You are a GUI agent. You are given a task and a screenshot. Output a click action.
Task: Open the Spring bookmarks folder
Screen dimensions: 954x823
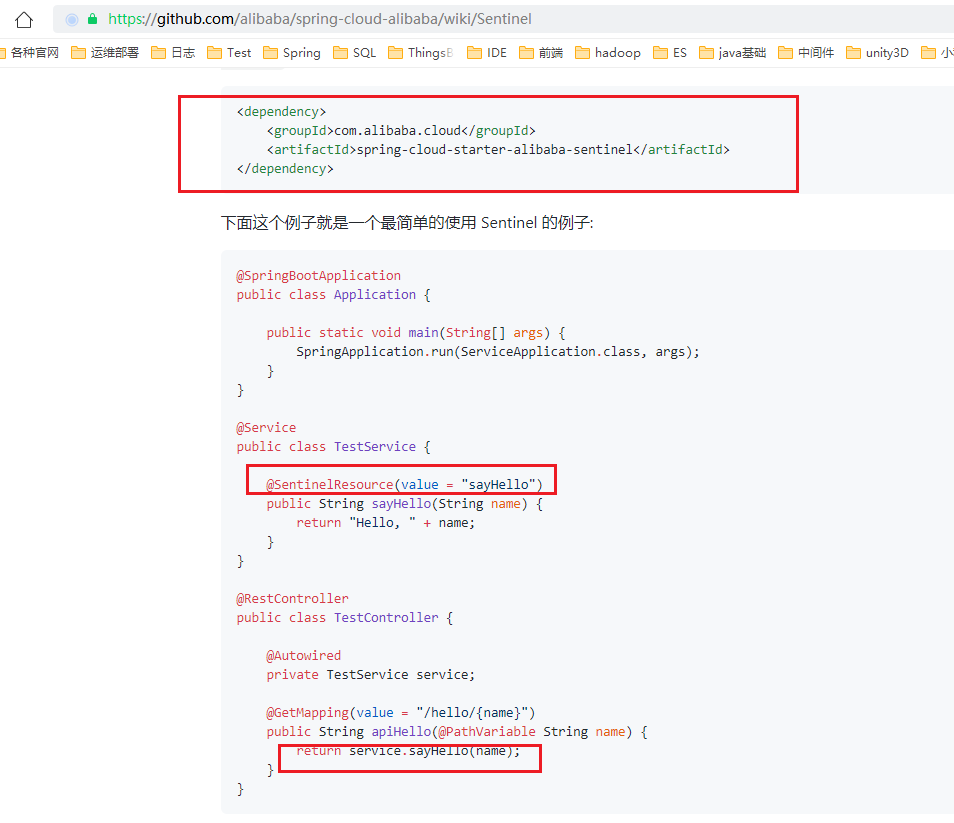[x=291, y=52]
